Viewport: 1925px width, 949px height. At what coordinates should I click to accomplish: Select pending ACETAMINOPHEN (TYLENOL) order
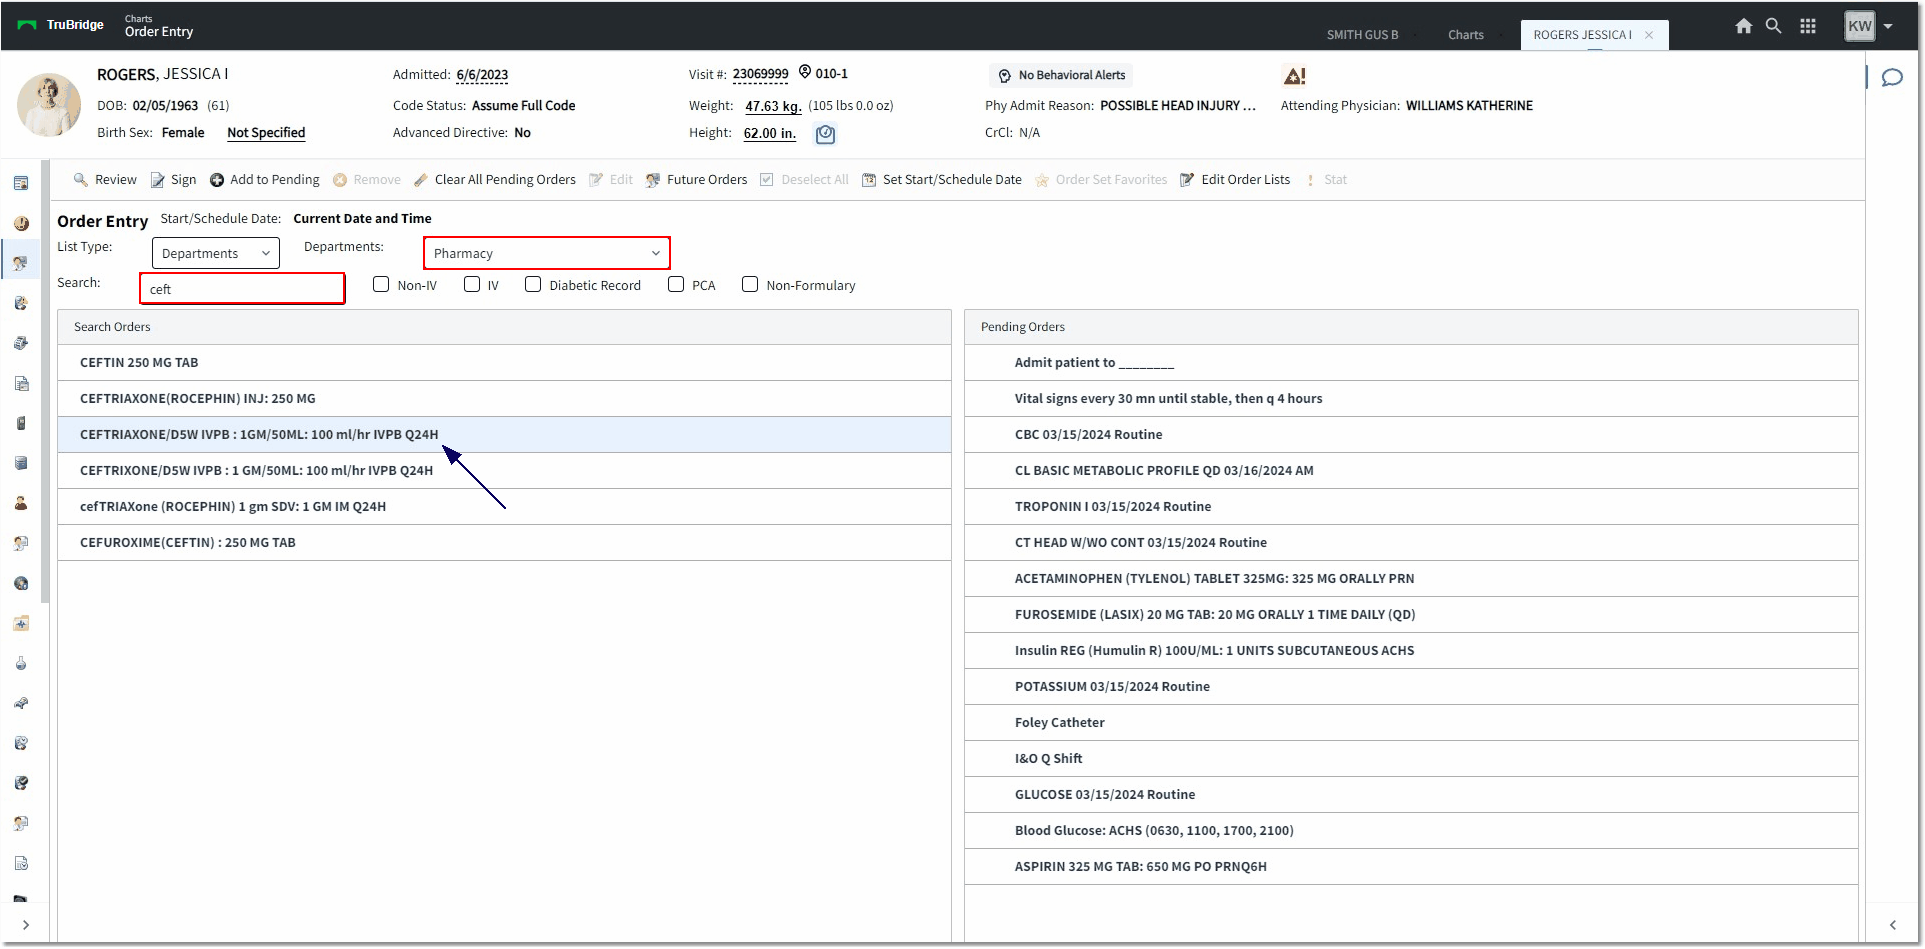point(1411,579)
